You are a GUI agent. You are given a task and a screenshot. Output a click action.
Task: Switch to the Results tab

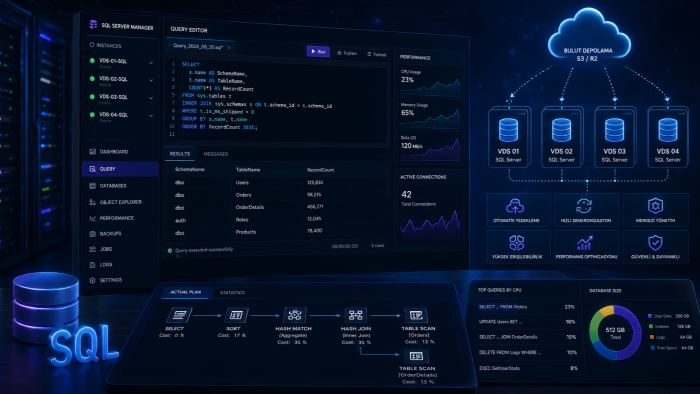(179, 153)
